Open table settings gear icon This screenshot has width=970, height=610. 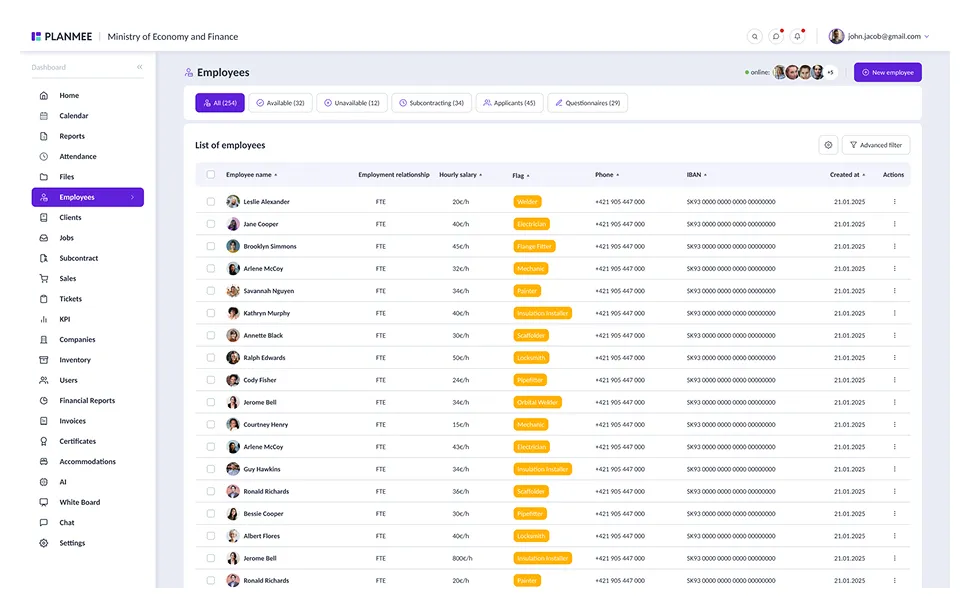pos(828,145)
